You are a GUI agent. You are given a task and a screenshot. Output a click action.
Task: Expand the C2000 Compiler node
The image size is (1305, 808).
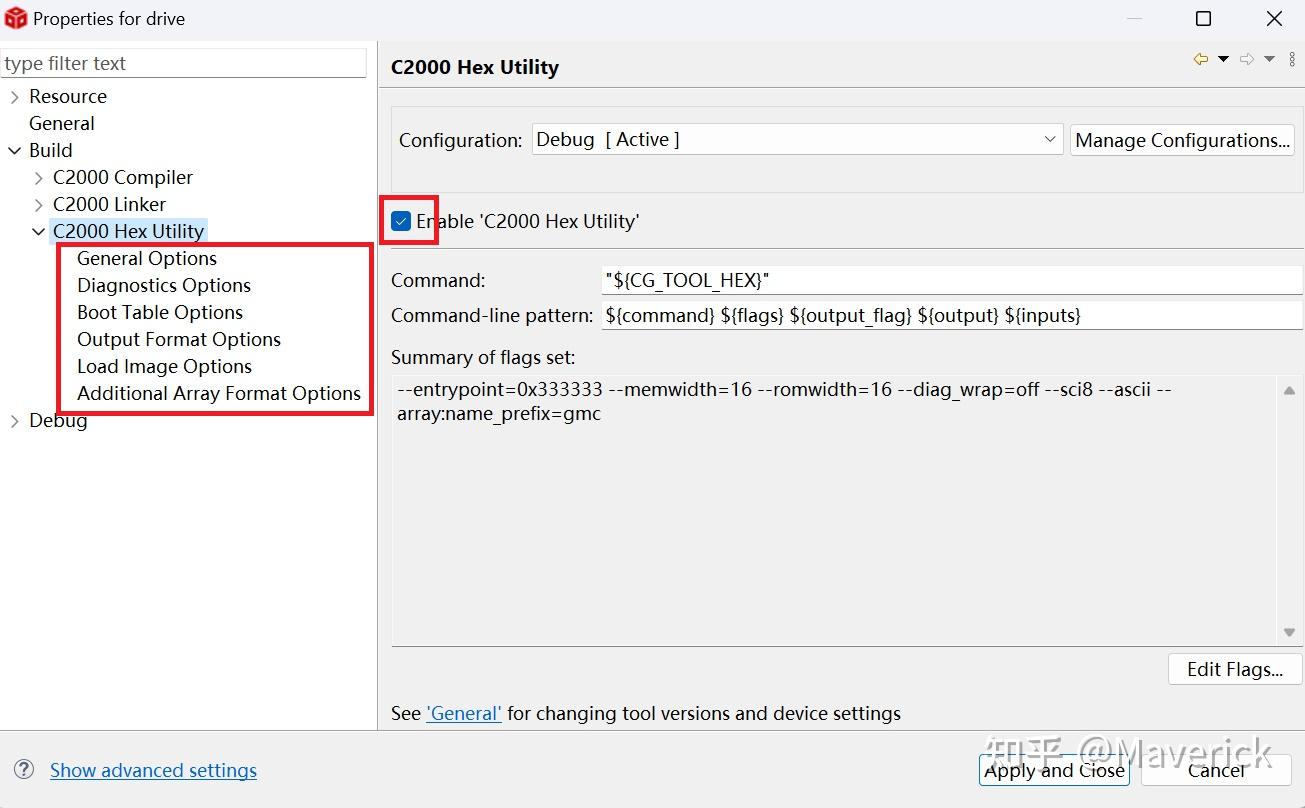pyautogui.click(x=39, y=178)
